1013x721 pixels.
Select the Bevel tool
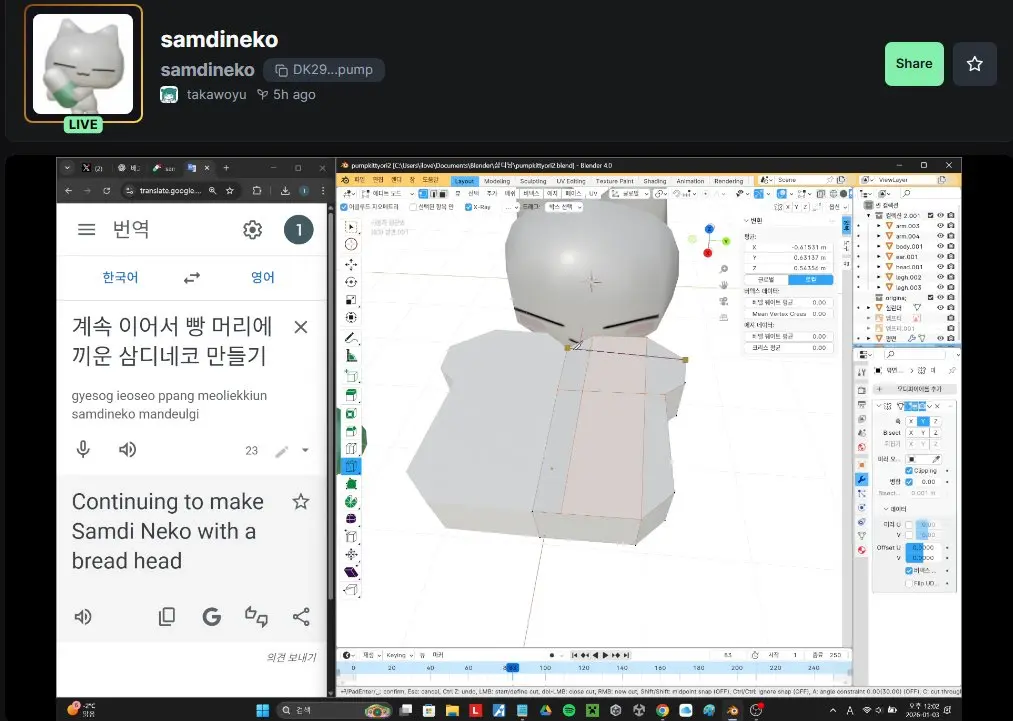[x=351, y=432]
